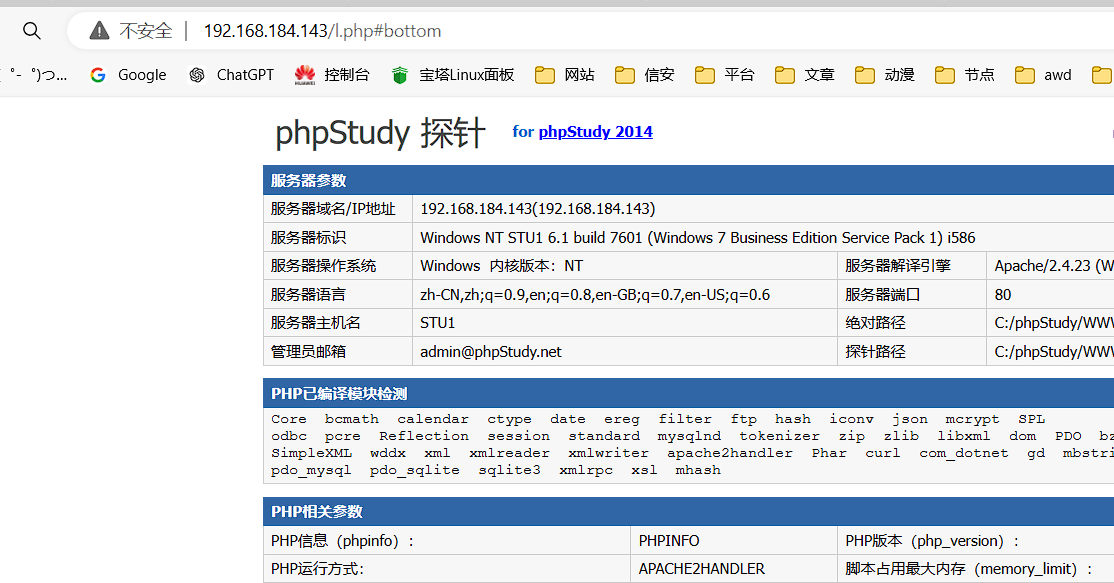Click the server port value 80
The width and height of the screenshot is (1114, 583).
(x=1002, y=294)
